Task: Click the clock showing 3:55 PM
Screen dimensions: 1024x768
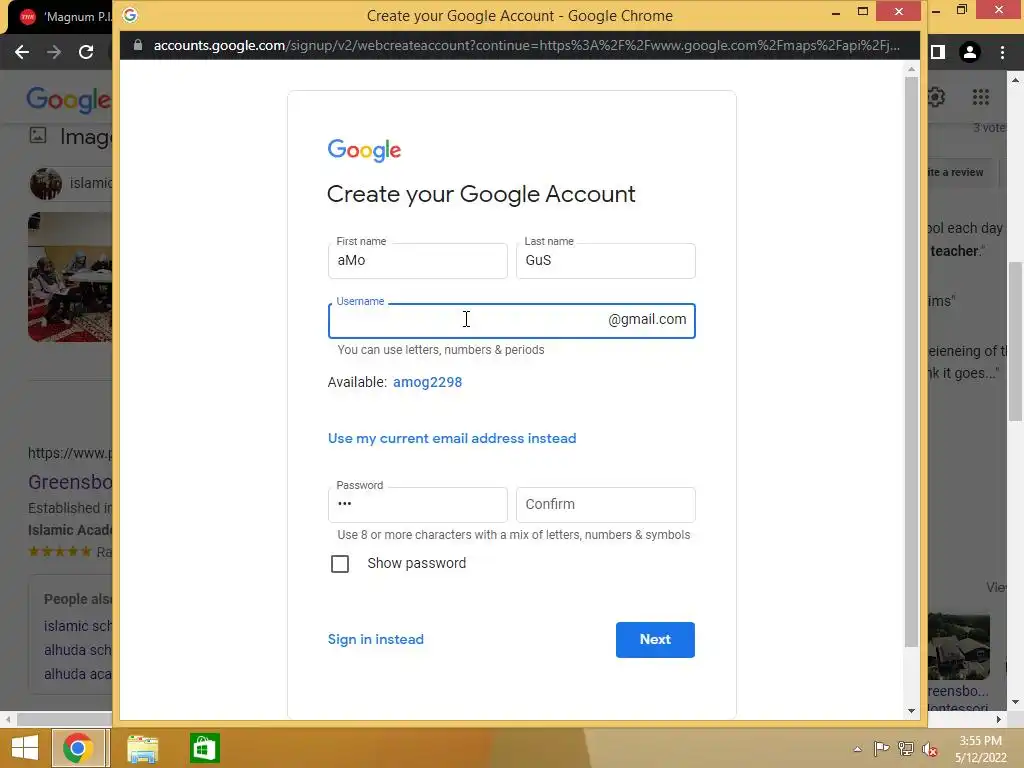Action: 980,741
